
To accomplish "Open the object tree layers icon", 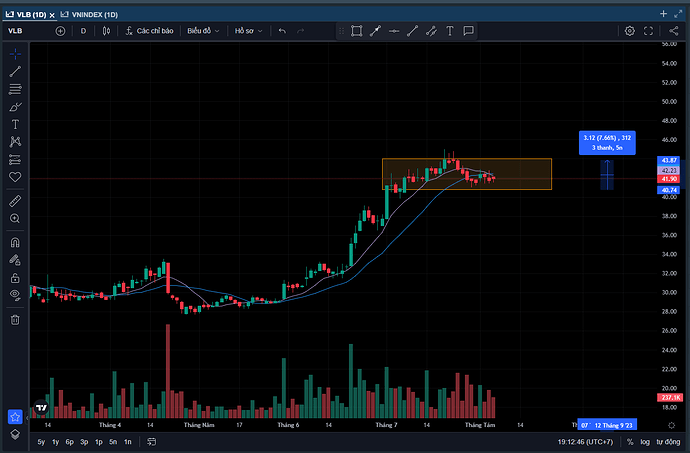I will 15,435.
